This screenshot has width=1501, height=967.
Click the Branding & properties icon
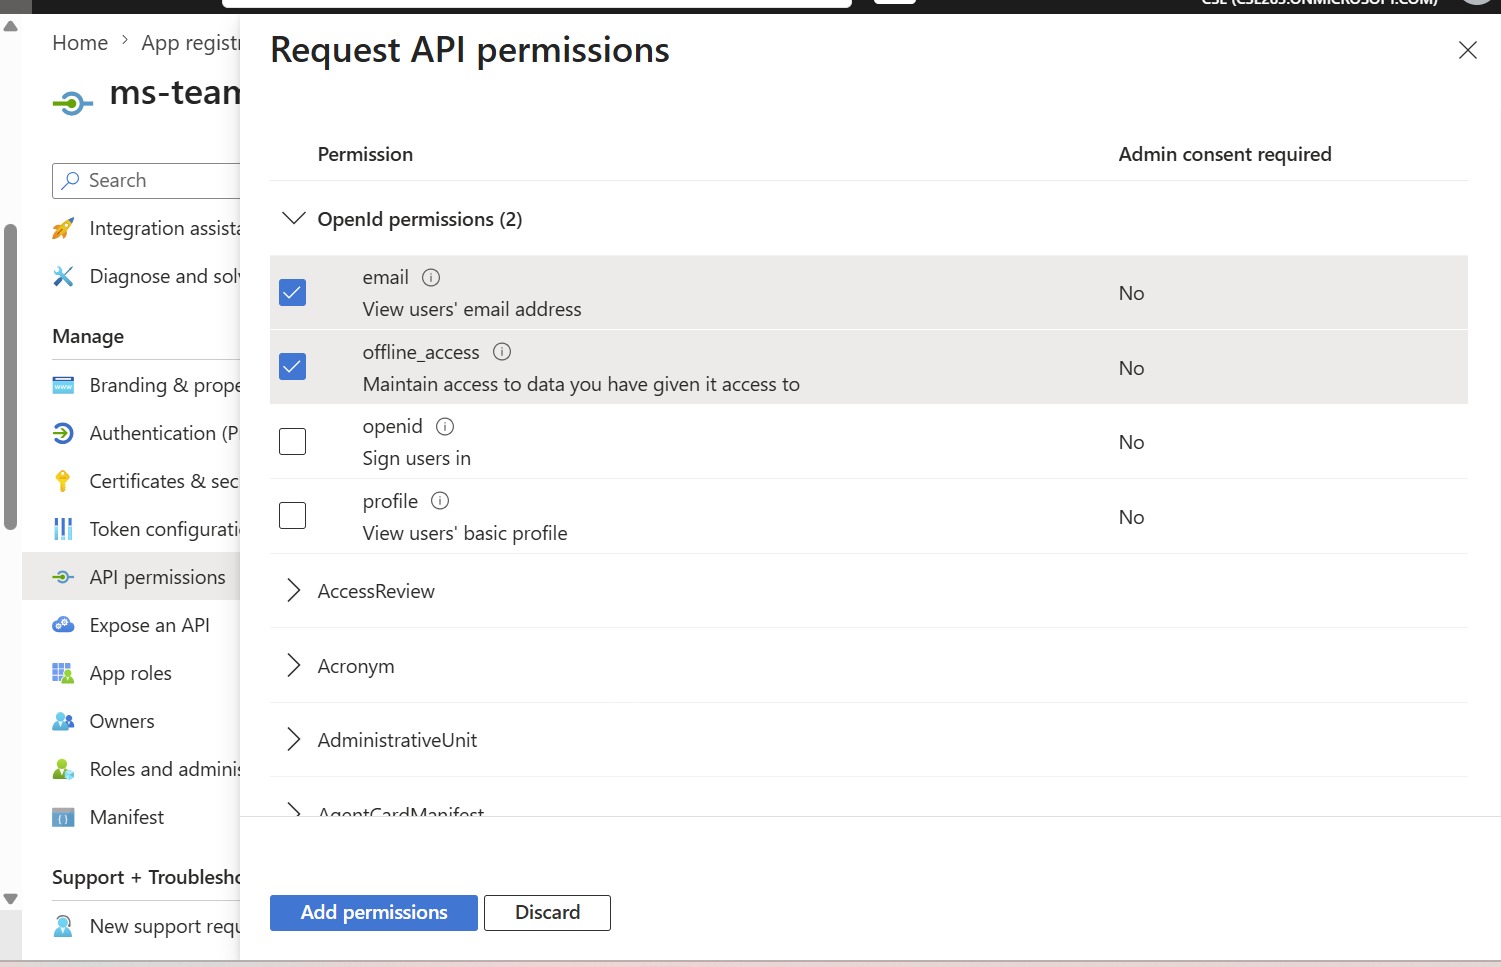63,385
